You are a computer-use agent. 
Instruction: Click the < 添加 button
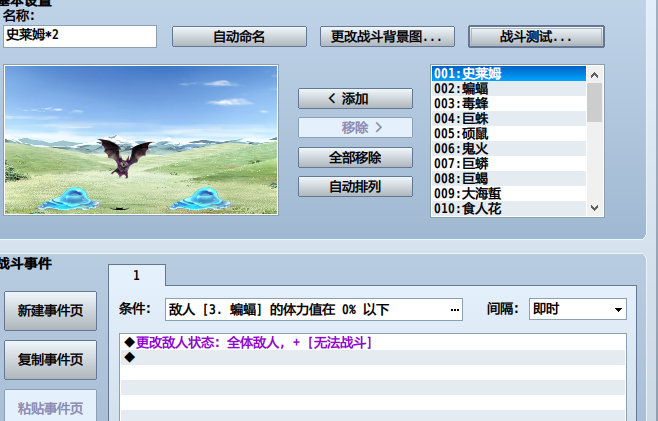coord(355,99)
